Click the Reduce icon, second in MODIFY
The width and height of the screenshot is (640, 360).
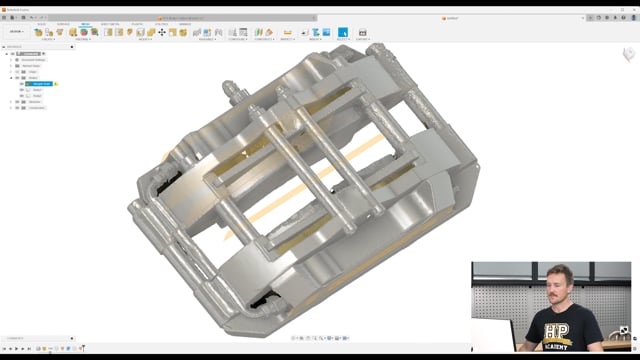coord(119,32)
